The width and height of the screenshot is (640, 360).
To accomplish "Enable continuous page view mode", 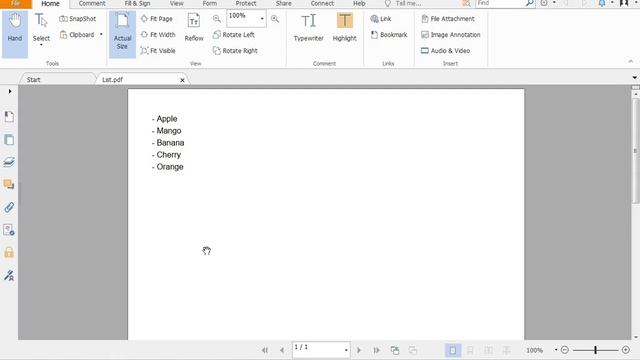I will pos(470,350).
